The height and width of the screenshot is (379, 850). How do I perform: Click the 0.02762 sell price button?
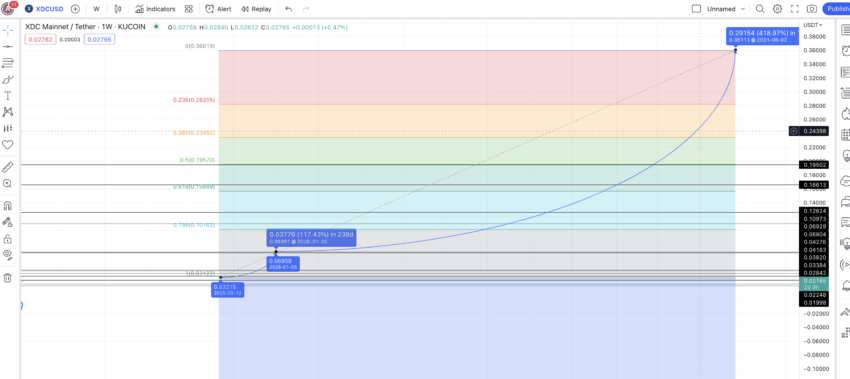(x=40, y=39)
